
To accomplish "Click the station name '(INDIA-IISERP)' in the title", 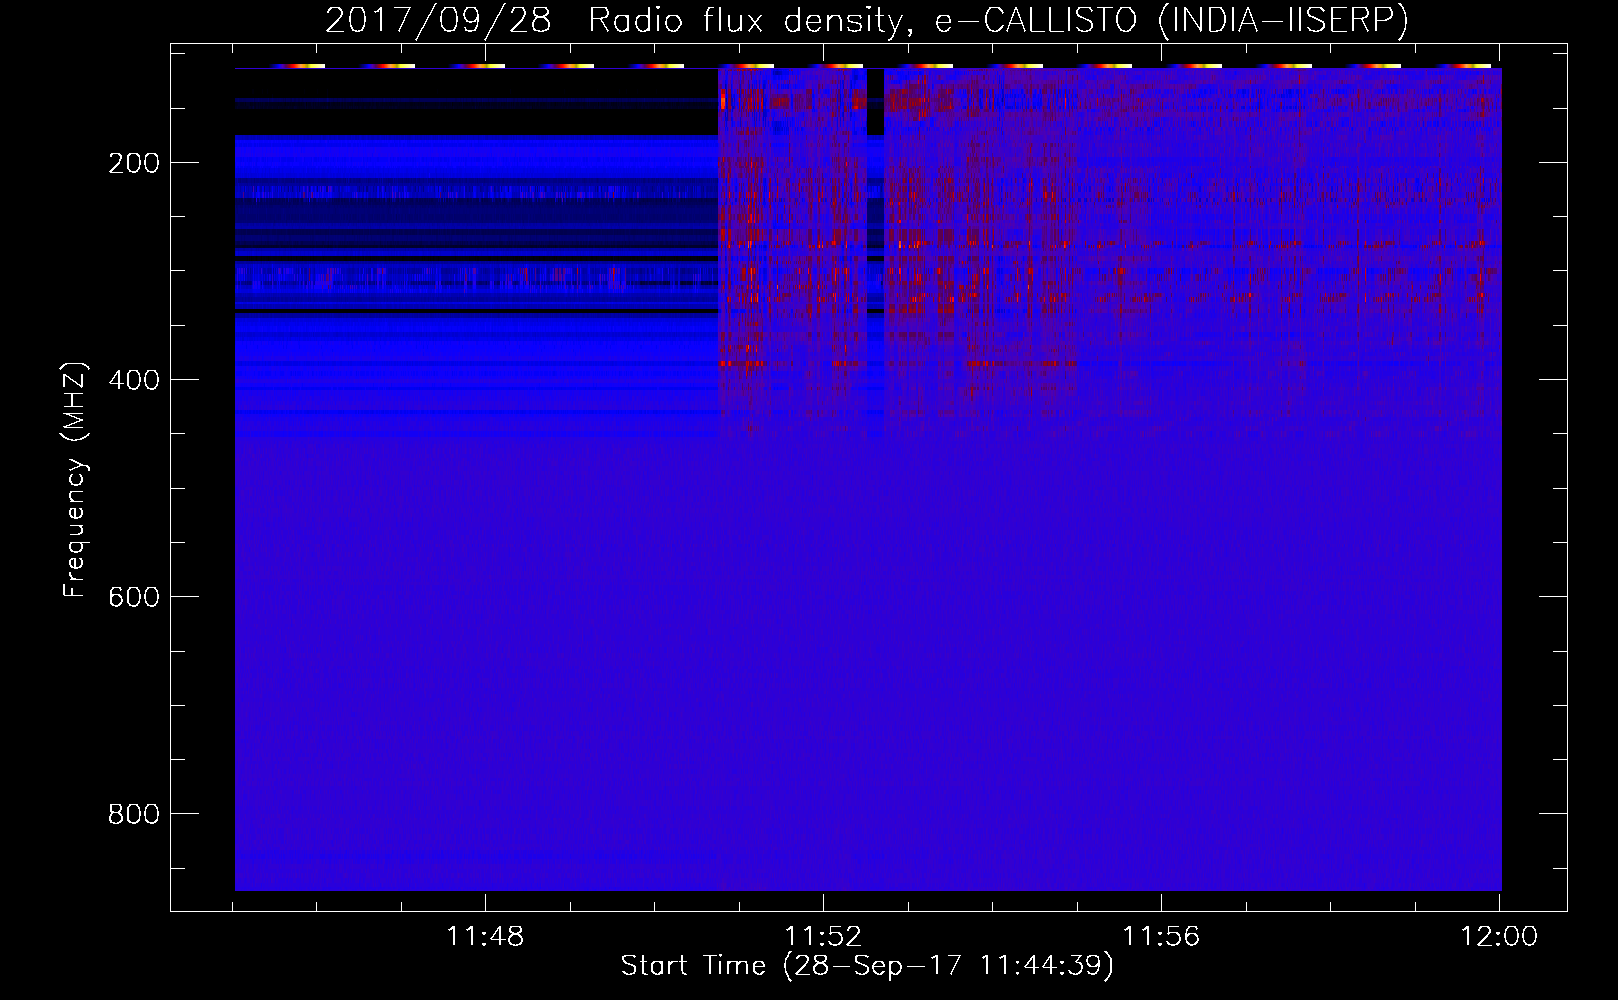I will 1282,21.
